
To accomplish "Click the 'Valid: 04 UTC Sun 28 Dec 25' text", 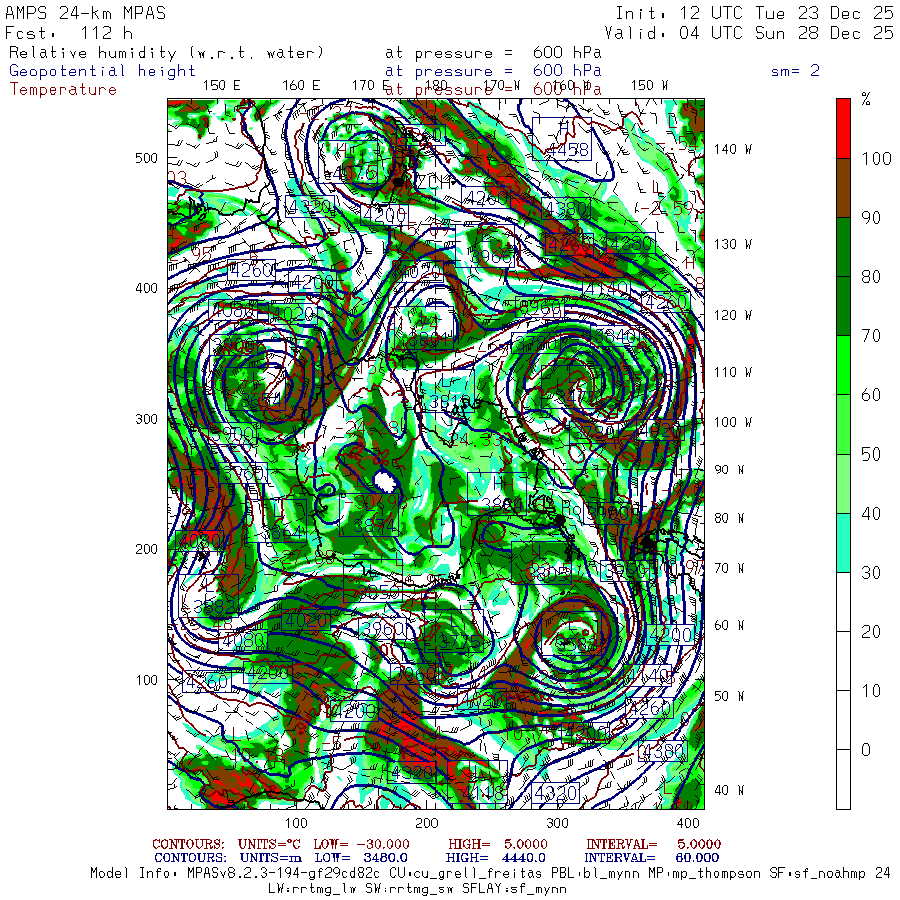I will point(748,33).
